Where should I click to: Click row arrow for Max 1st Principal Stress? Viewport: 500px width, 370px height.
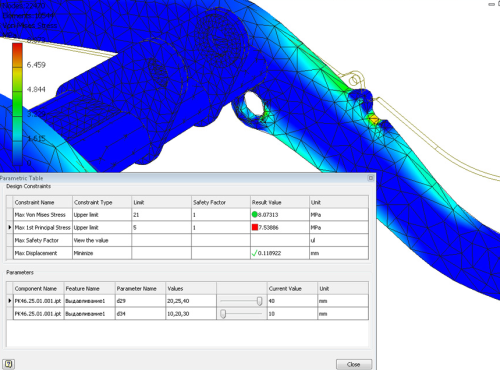click(10, 227)
